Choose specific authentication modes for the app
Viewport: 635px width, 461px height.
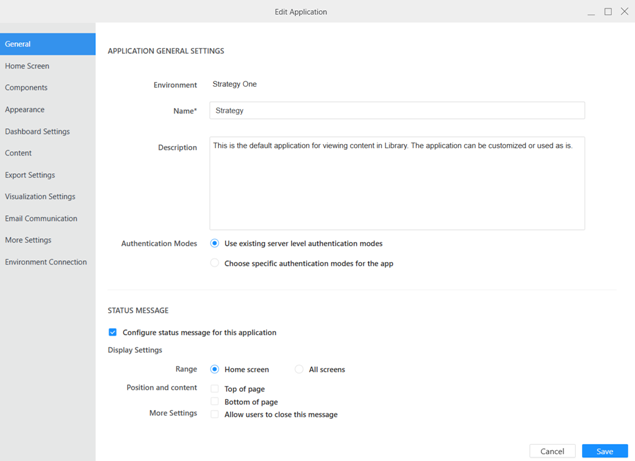pyautogui.click(x=215, y=263)
